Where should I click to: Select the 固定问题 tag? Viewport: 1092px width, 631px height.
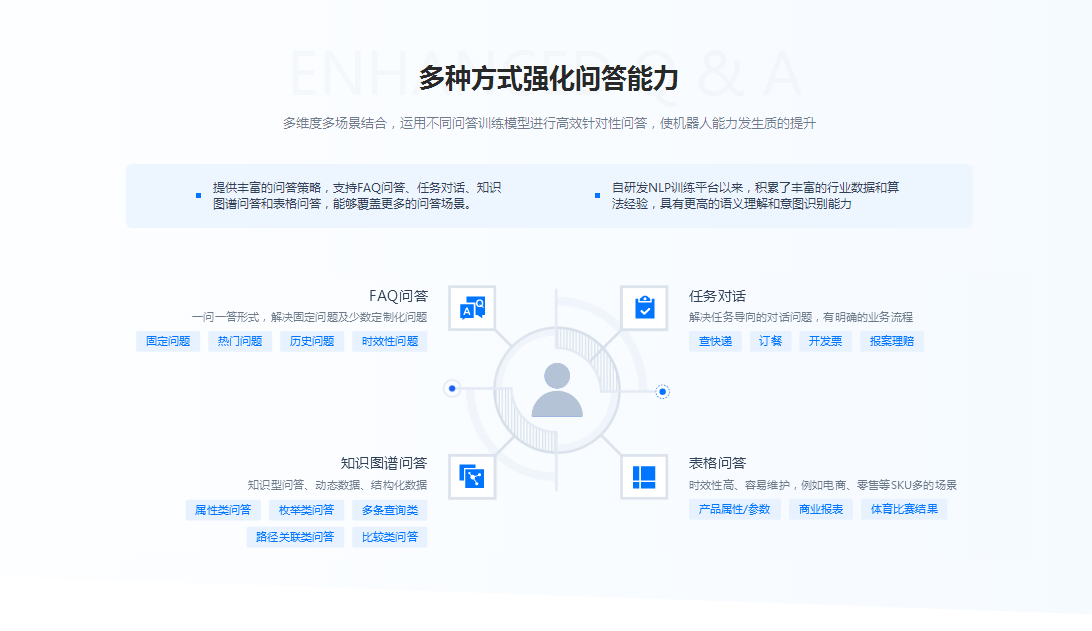(168, 341)
